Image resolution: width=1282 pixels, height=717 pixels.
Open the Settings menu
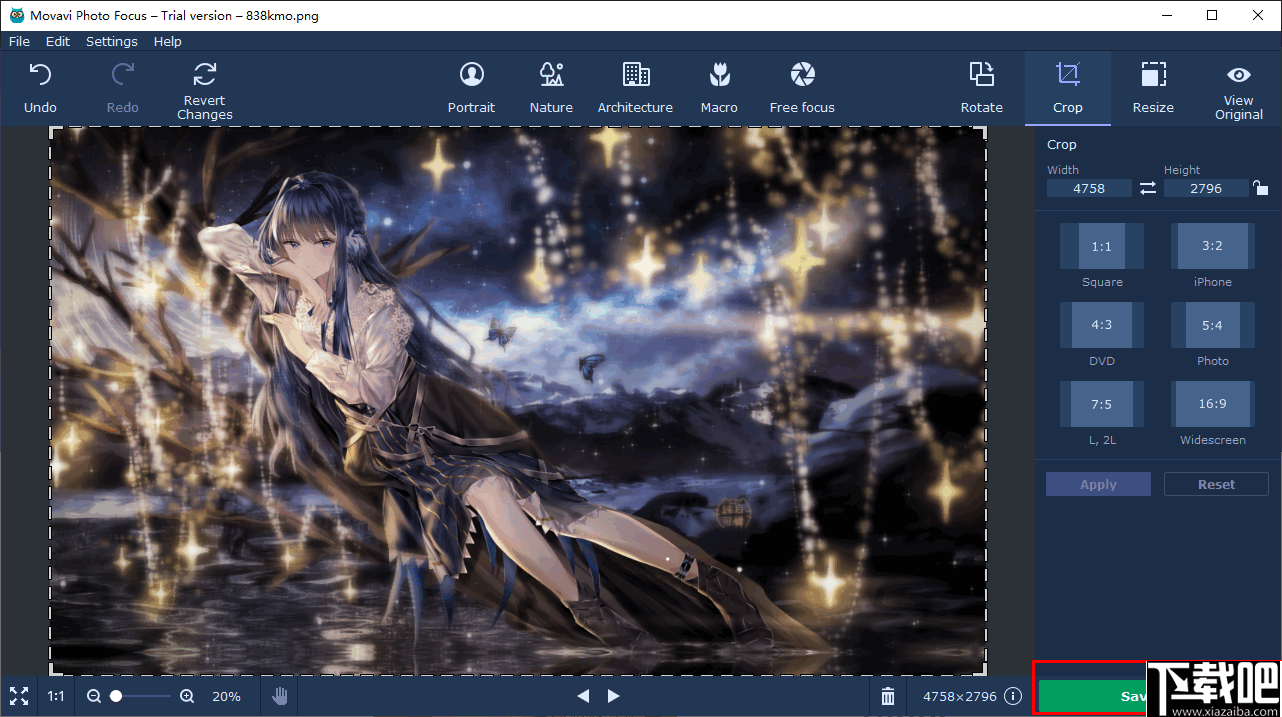(x=112, y=41)
